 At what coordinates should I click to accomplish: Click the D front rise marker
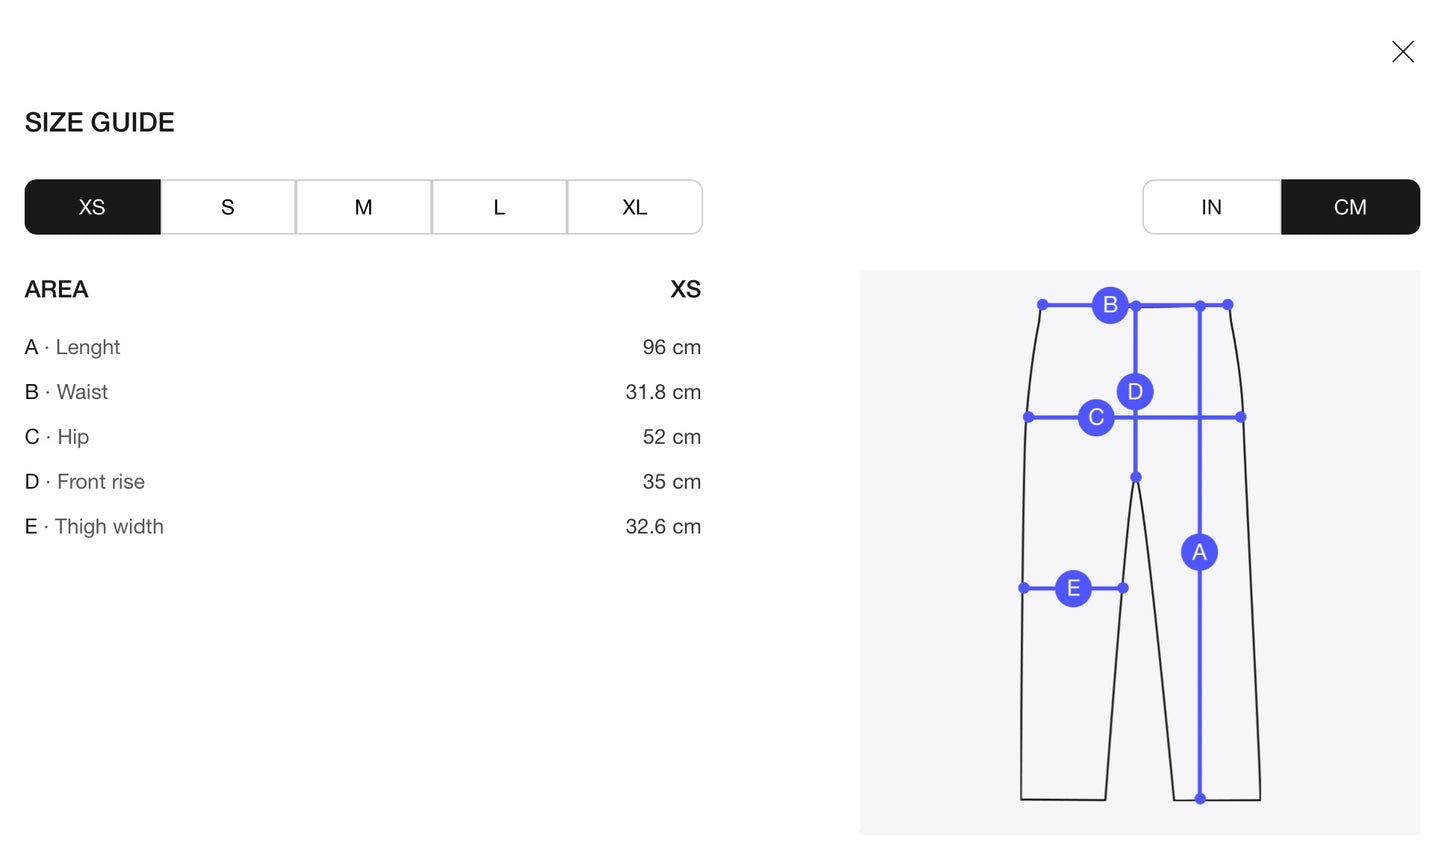1135,391
